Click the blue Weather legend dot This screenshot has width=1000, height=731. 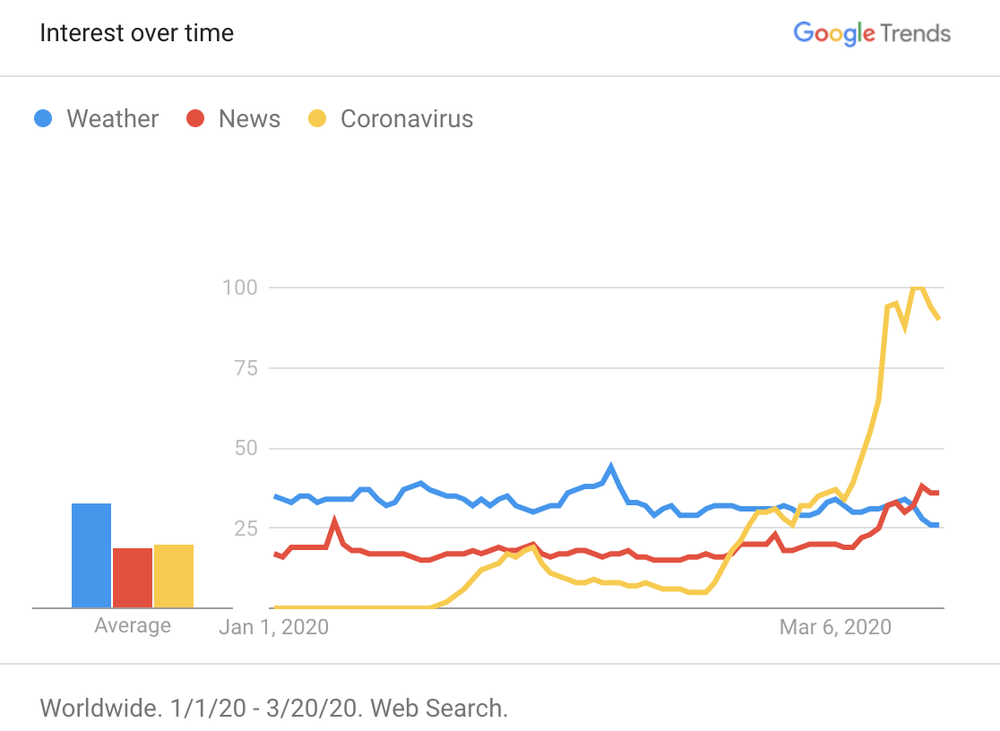[x=43, y=119]
